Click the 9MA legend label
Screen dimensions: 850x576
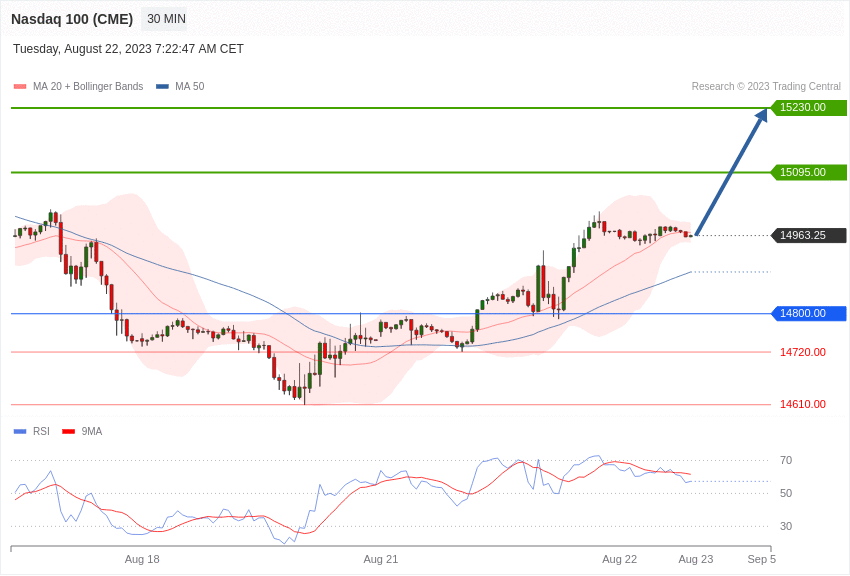(x=92, y=431)
